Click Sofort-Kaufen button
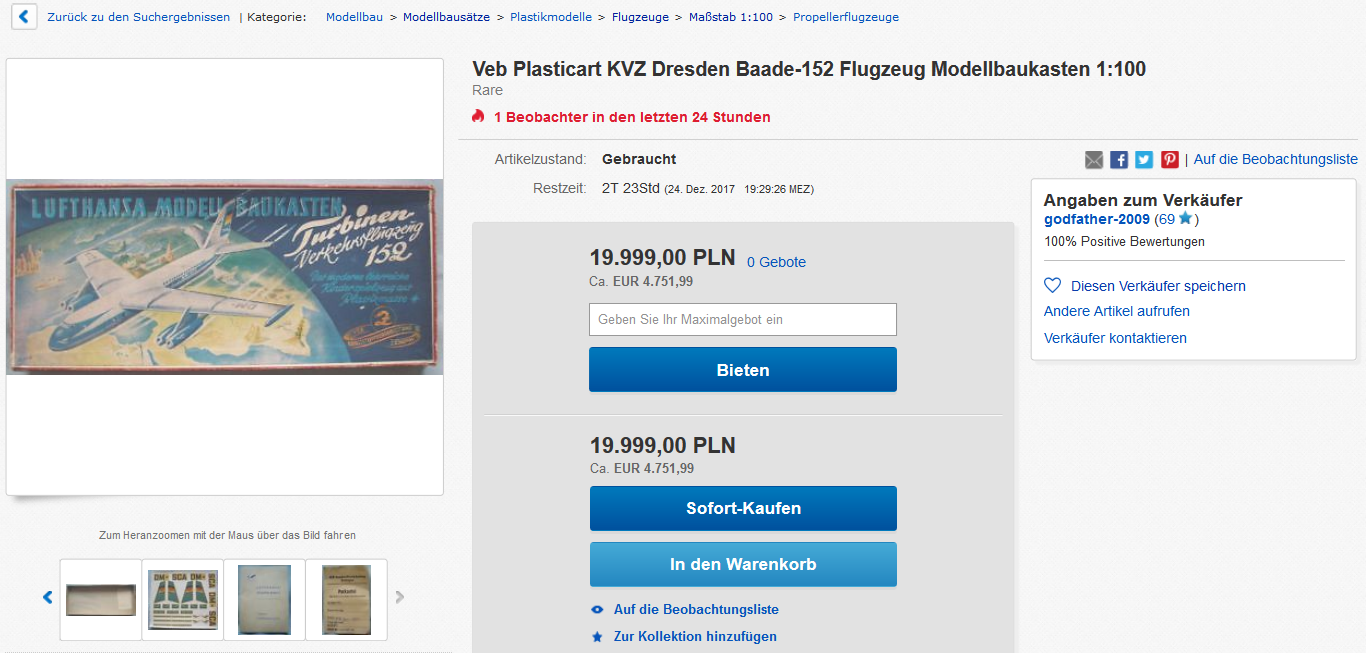1366x653 pixels. click(743, 508)
